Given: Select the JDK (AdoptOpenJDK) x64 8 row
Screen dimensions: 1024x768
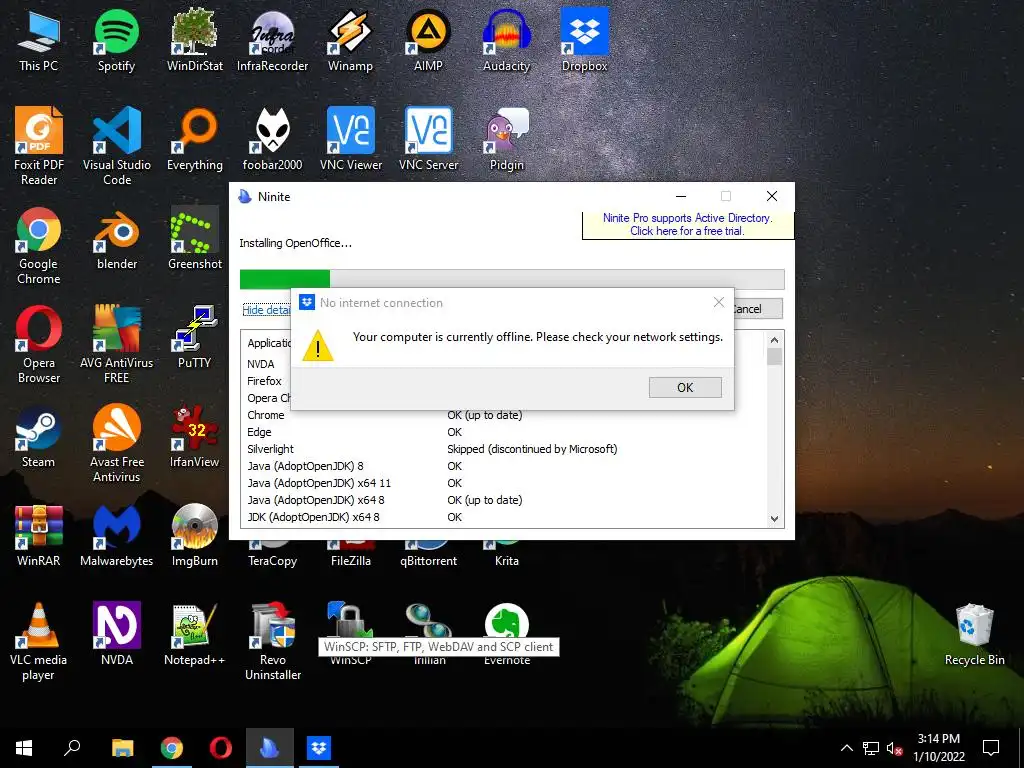Looking at the screenshot, I should coord(503,517).
